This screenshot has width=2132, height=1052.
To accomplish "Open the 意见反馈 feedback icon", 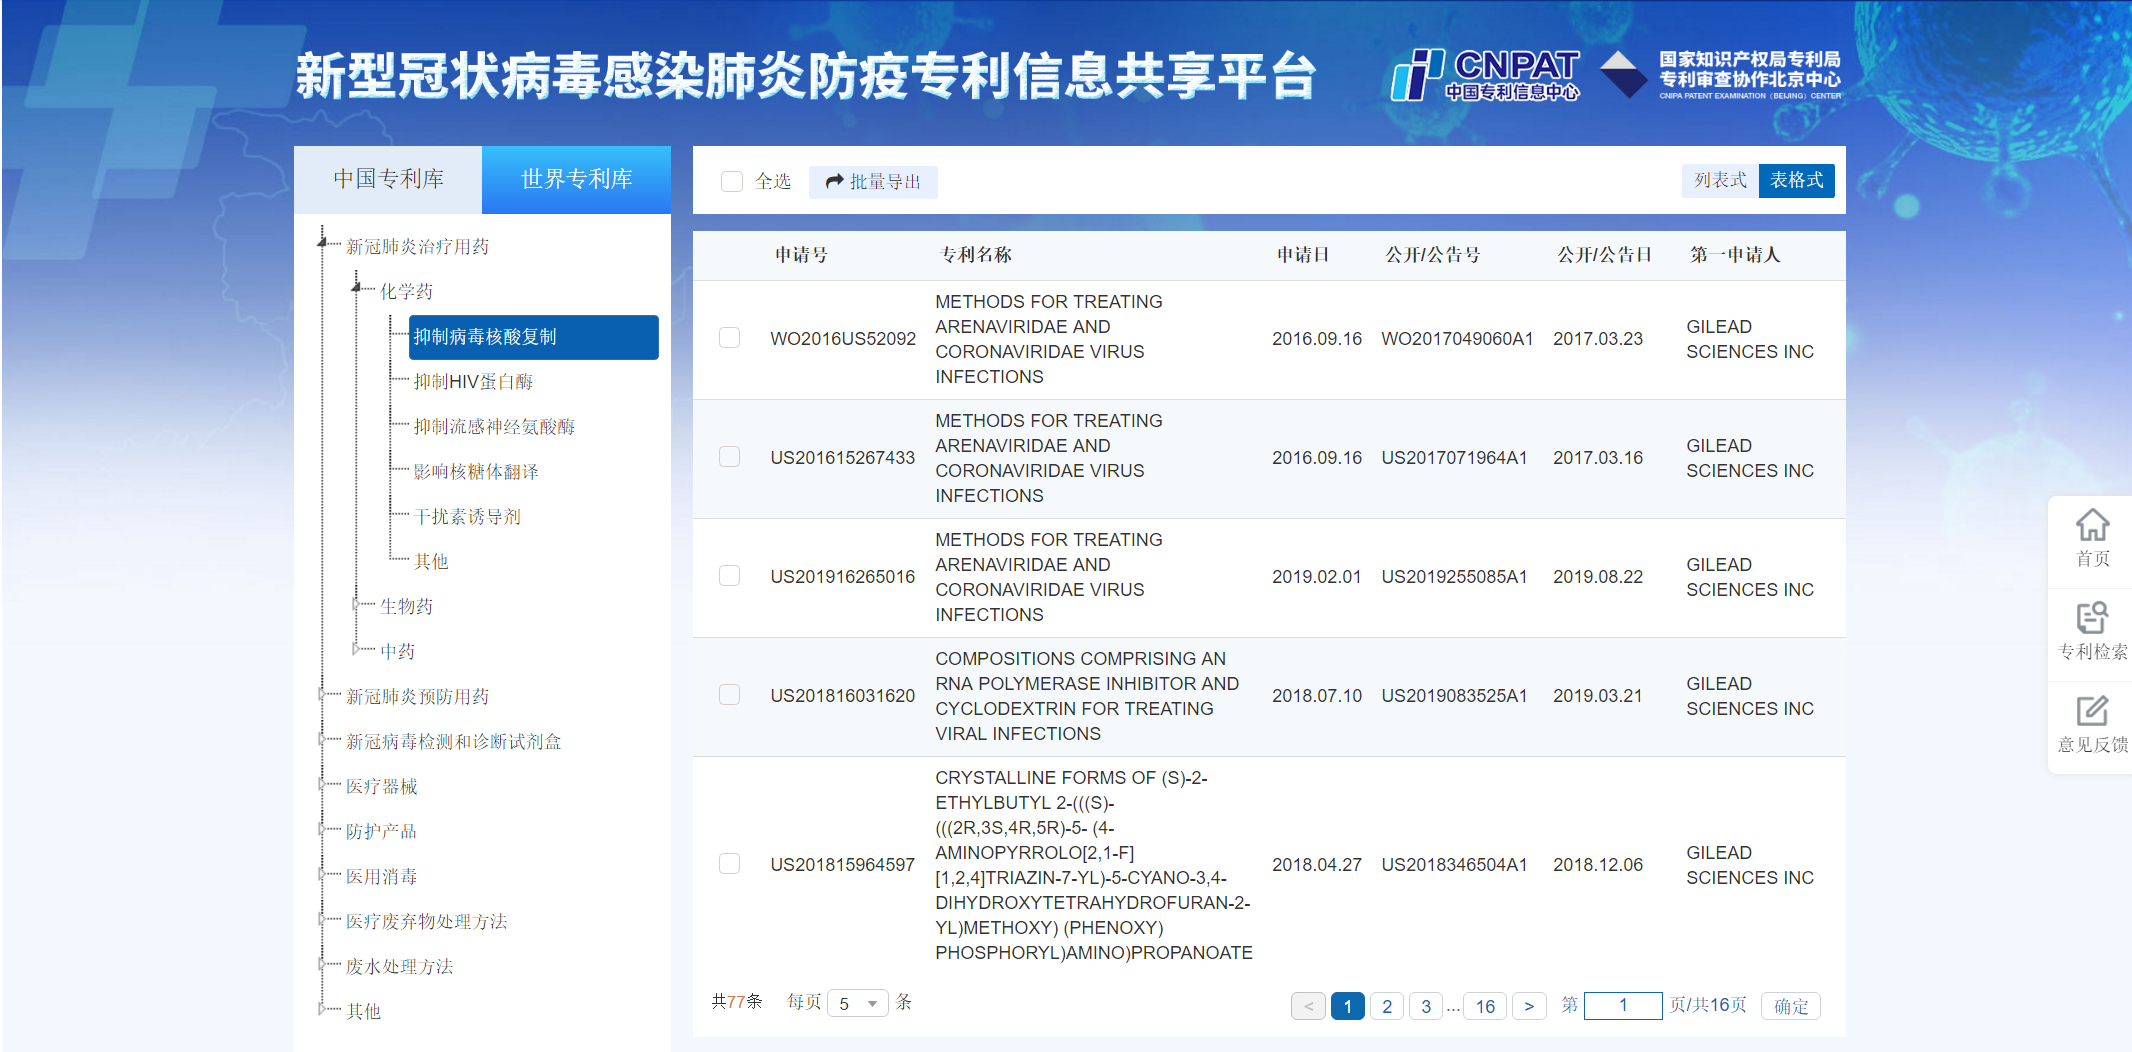I will [x=2092, y=723].
